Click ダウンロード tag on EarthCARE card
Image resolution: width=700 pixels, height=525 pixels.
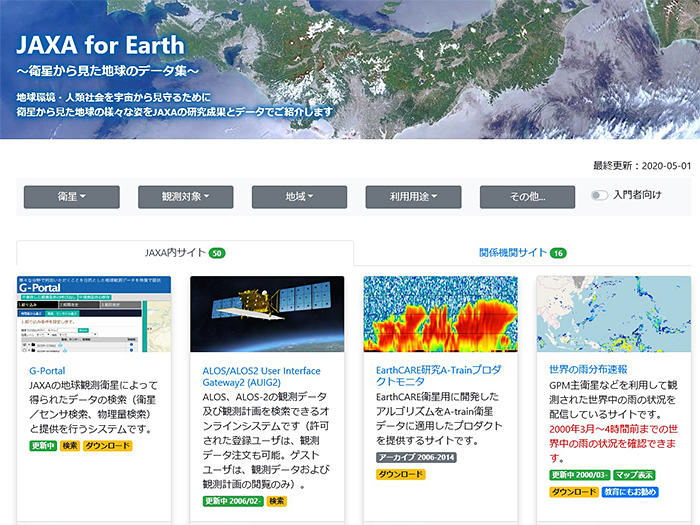[x=401, y=474]
